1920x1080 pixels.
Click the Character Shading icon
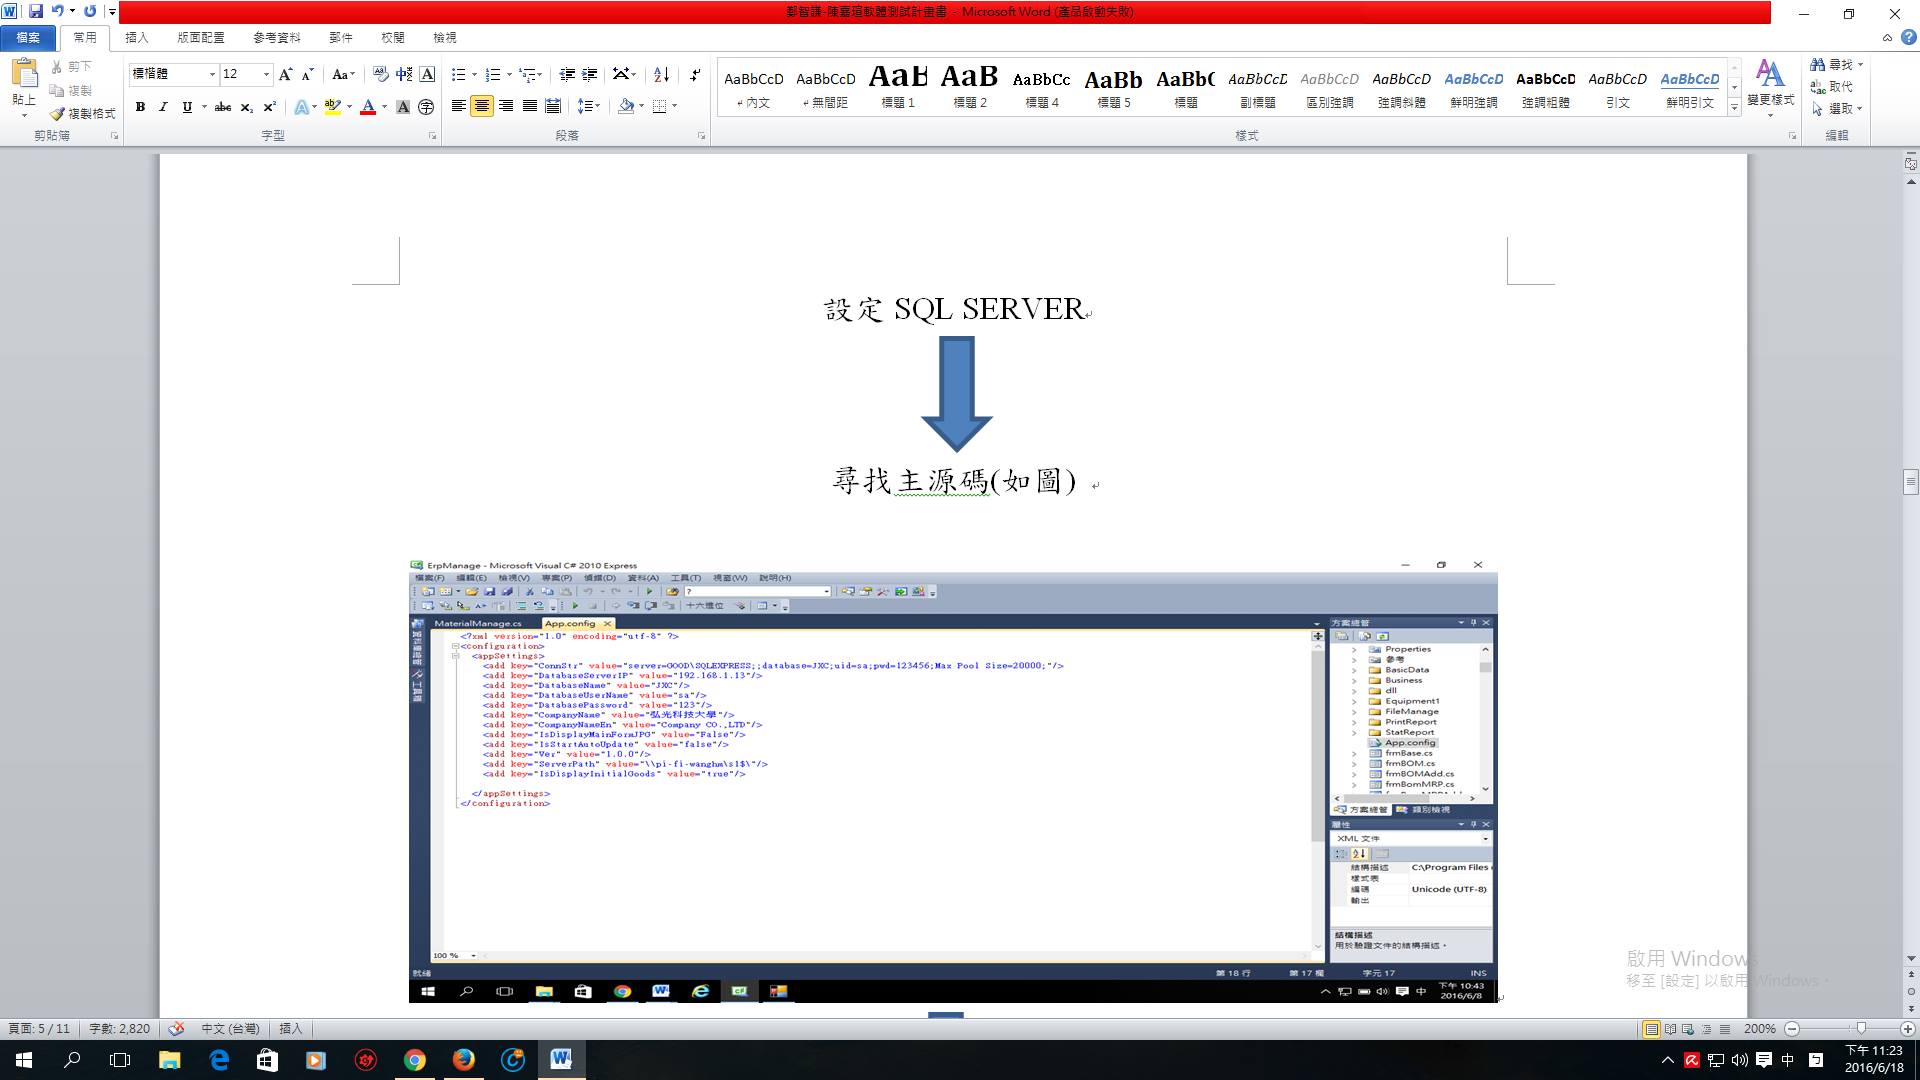[403, 107]
